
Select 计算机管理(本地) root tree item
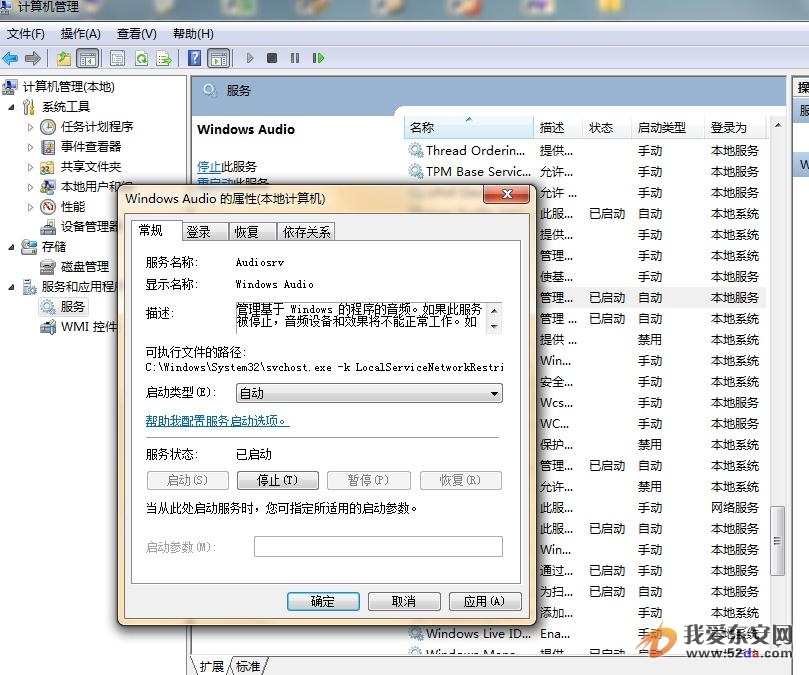point(69,87)
